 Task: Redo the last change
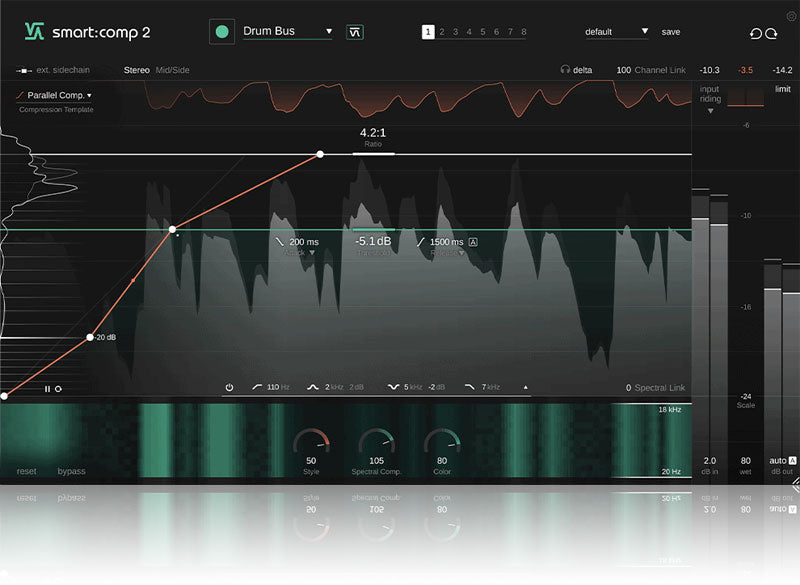click(x=771, y=33)
